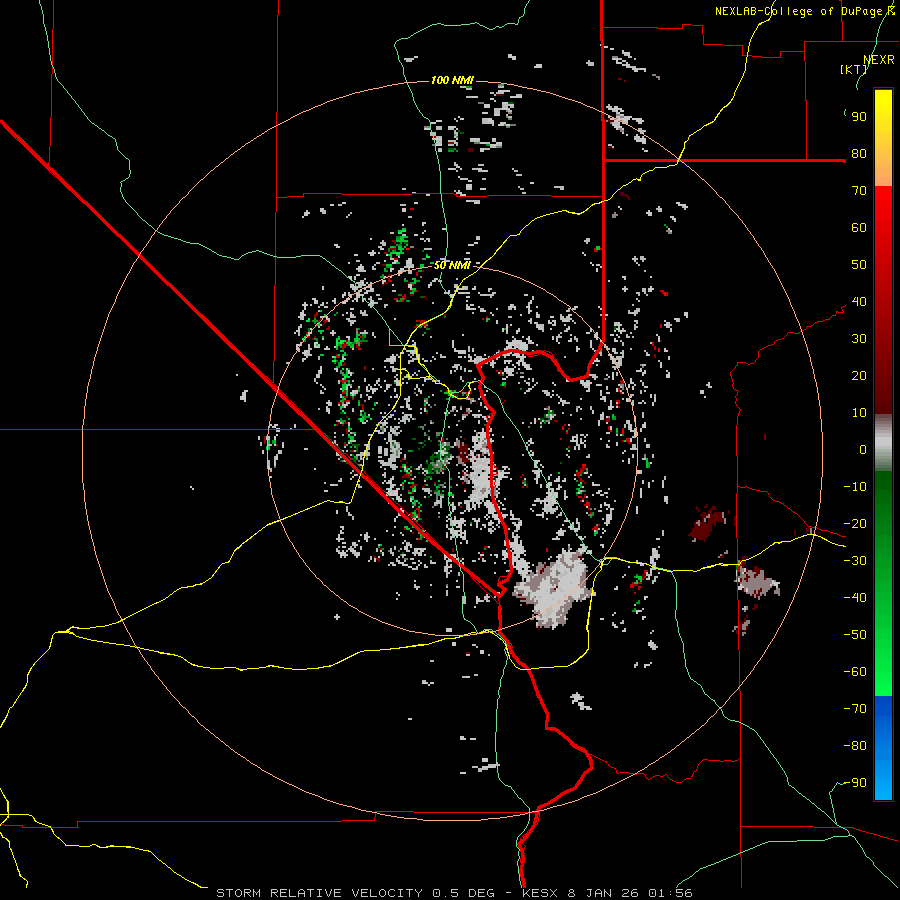Click the 70 value on velocity scale
900x900 pixels.
[x=859, y=191]
